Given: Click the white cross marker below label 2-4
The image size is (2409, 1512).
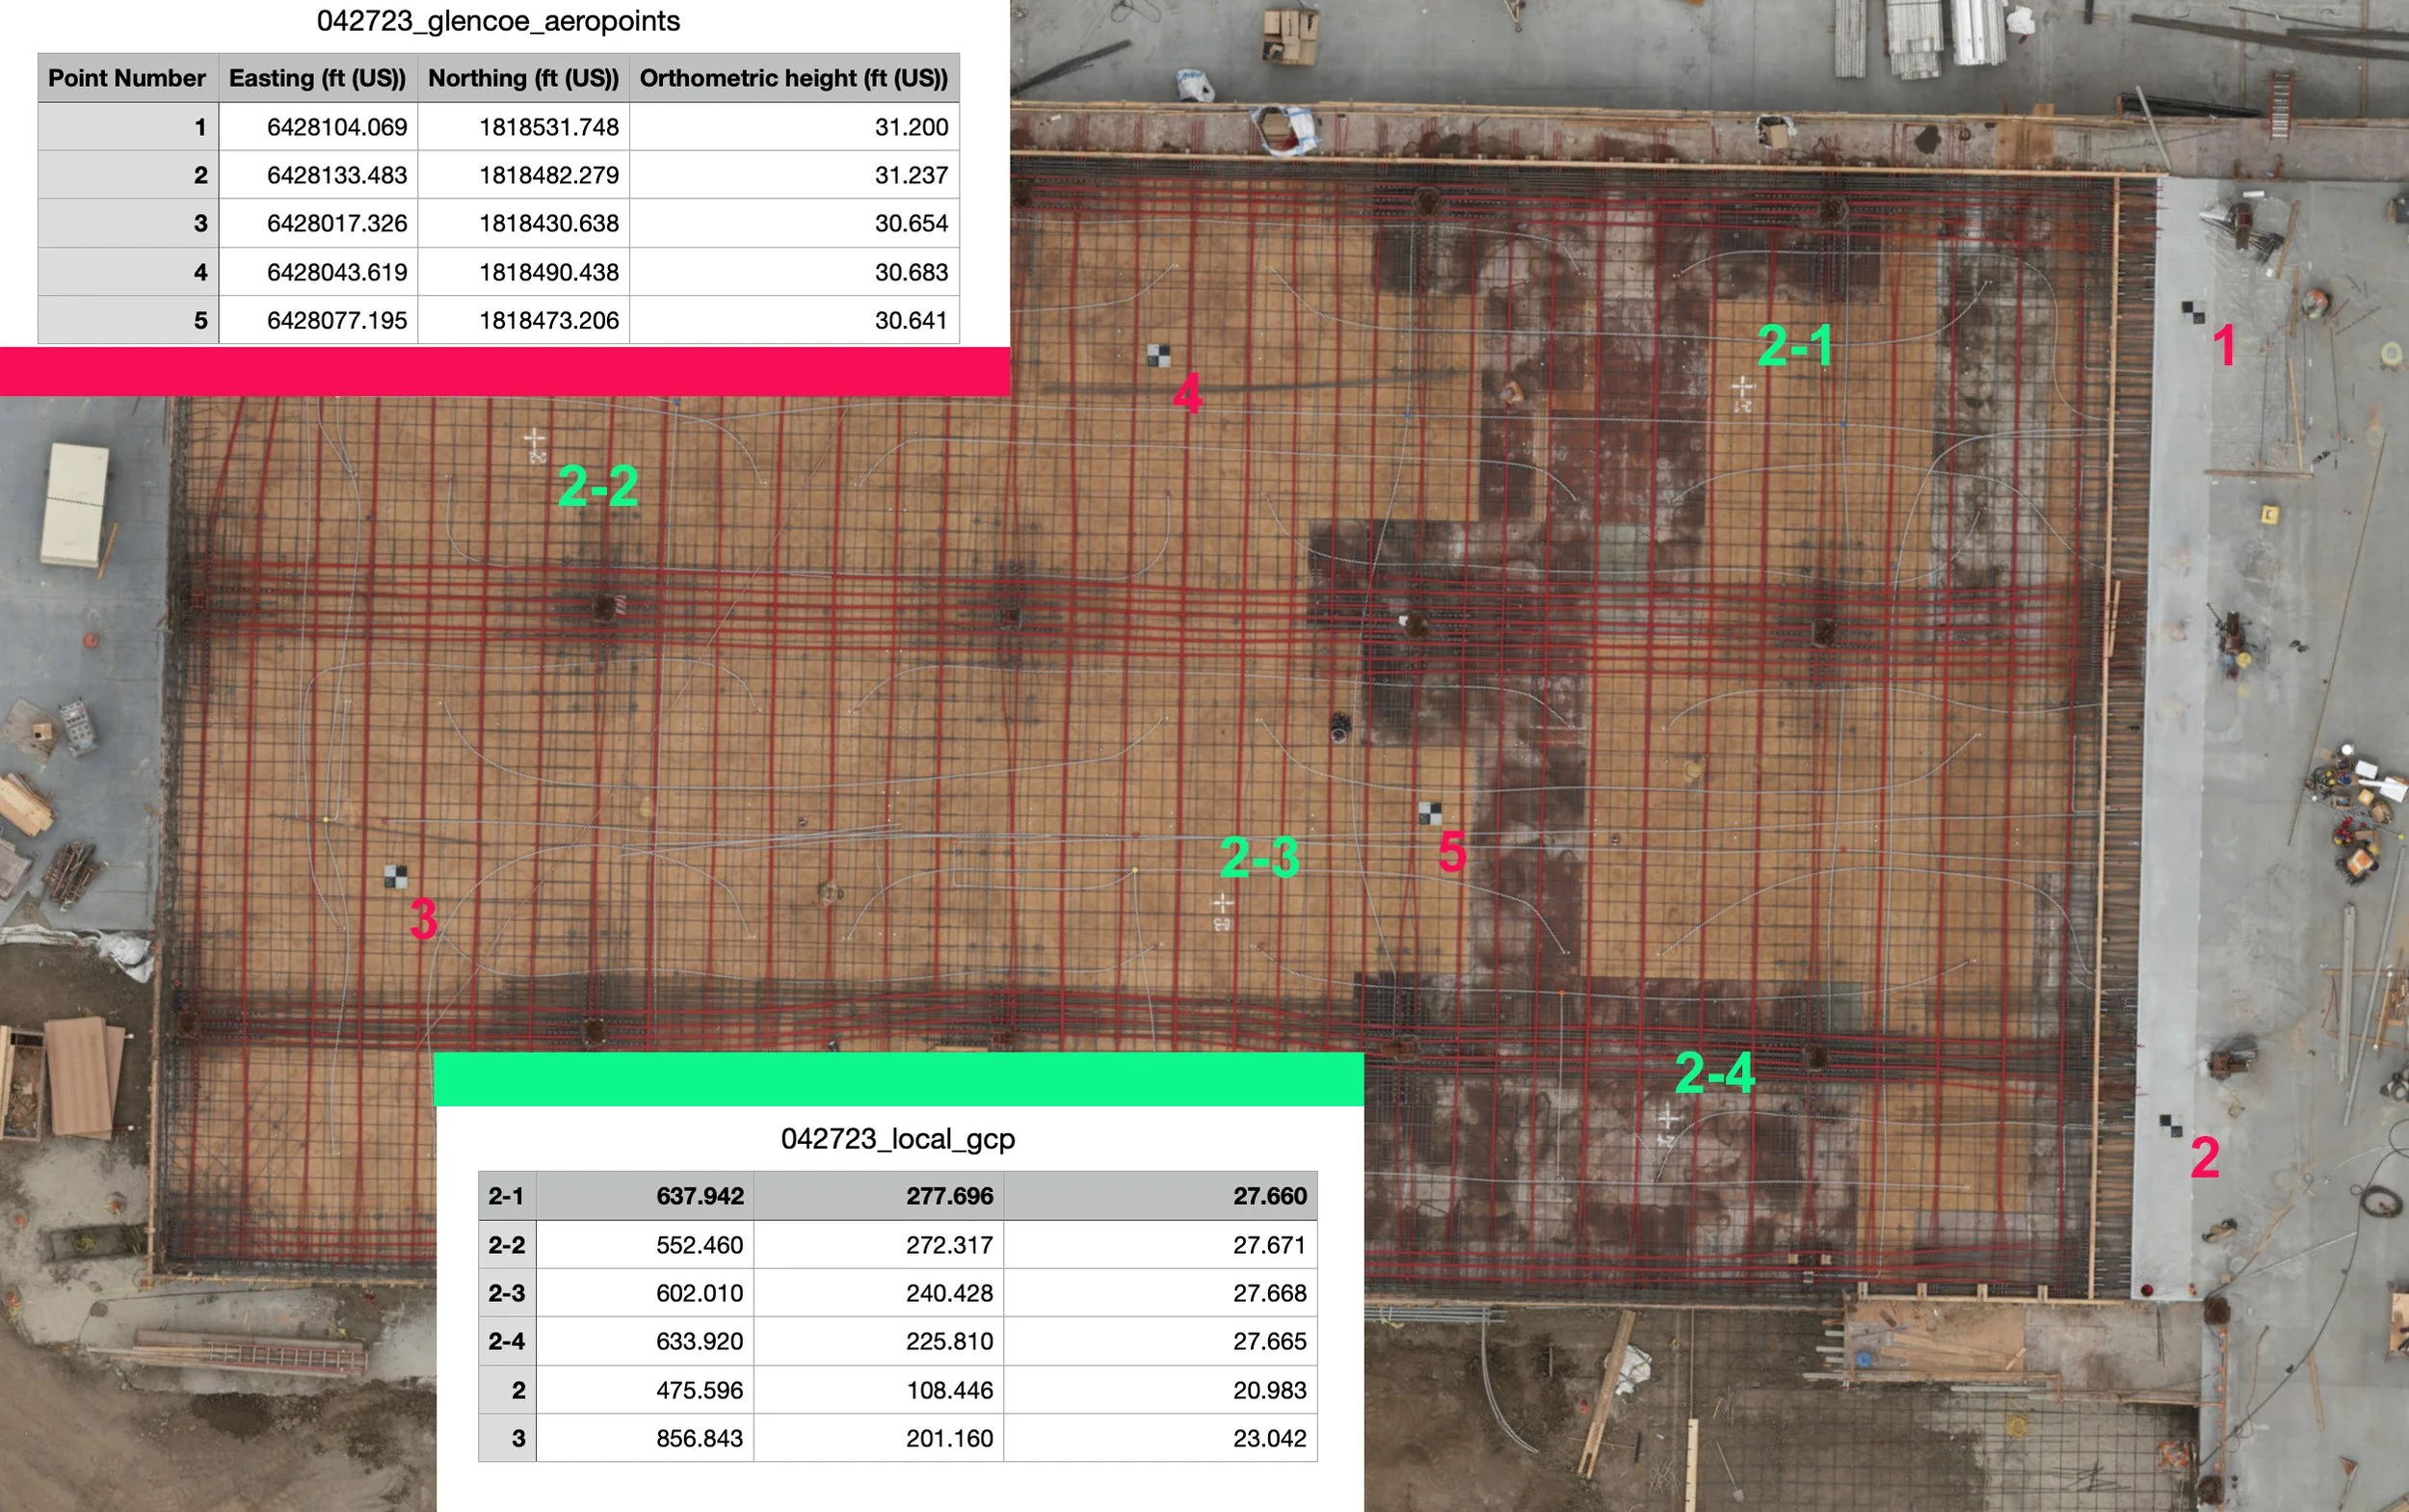Looking at the screenshot, I should 1667,1118.
